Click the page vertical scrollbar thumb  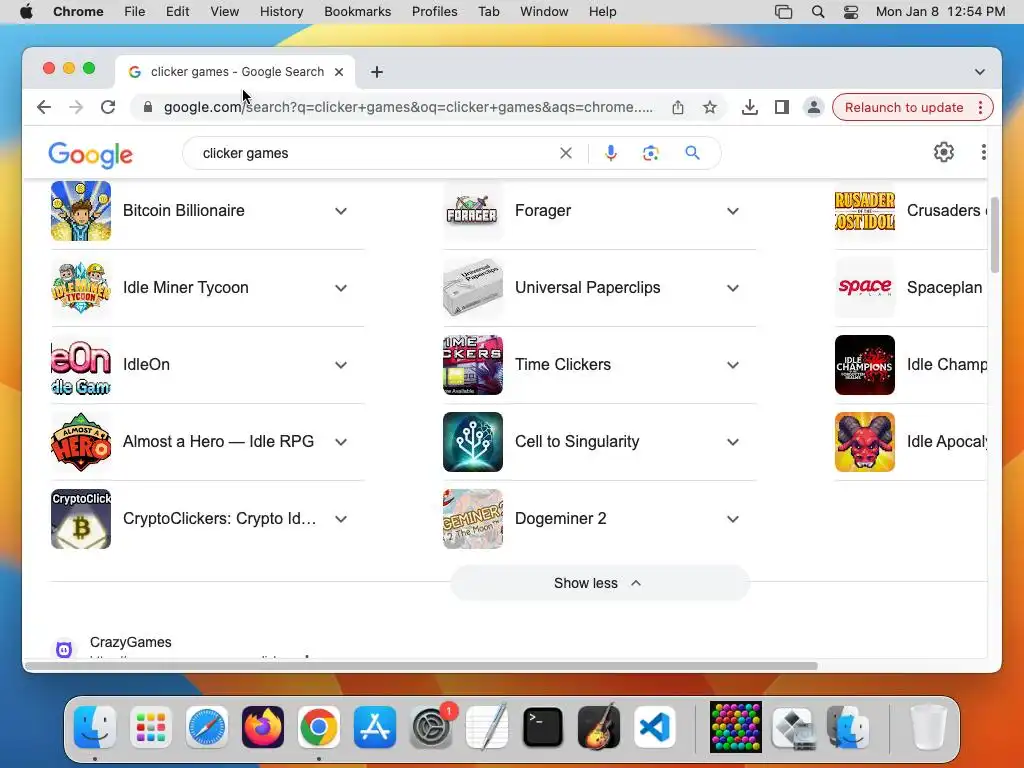(x=994, y=234)
